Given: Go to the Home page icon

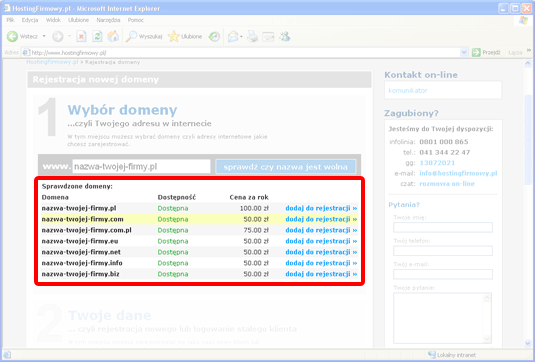Looking at the screenshot, I should pos(113,36).
